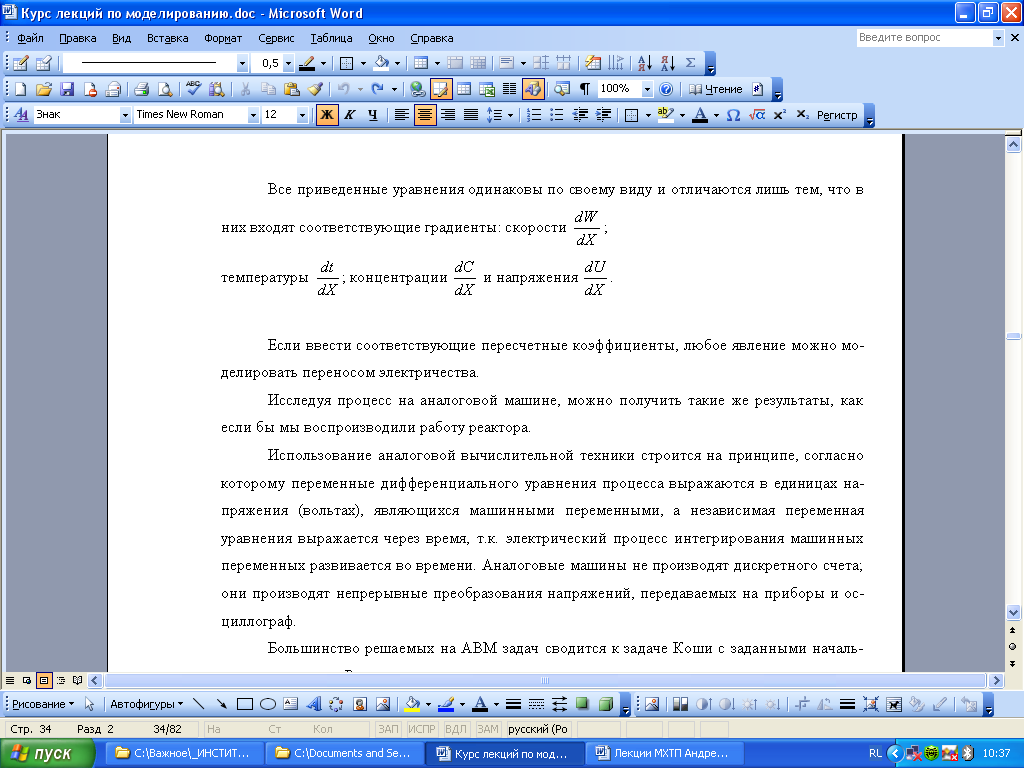This screenshot has height=768, width=1024.
Task: Toggle Underline formatting Ч
Action: (372, 115)
